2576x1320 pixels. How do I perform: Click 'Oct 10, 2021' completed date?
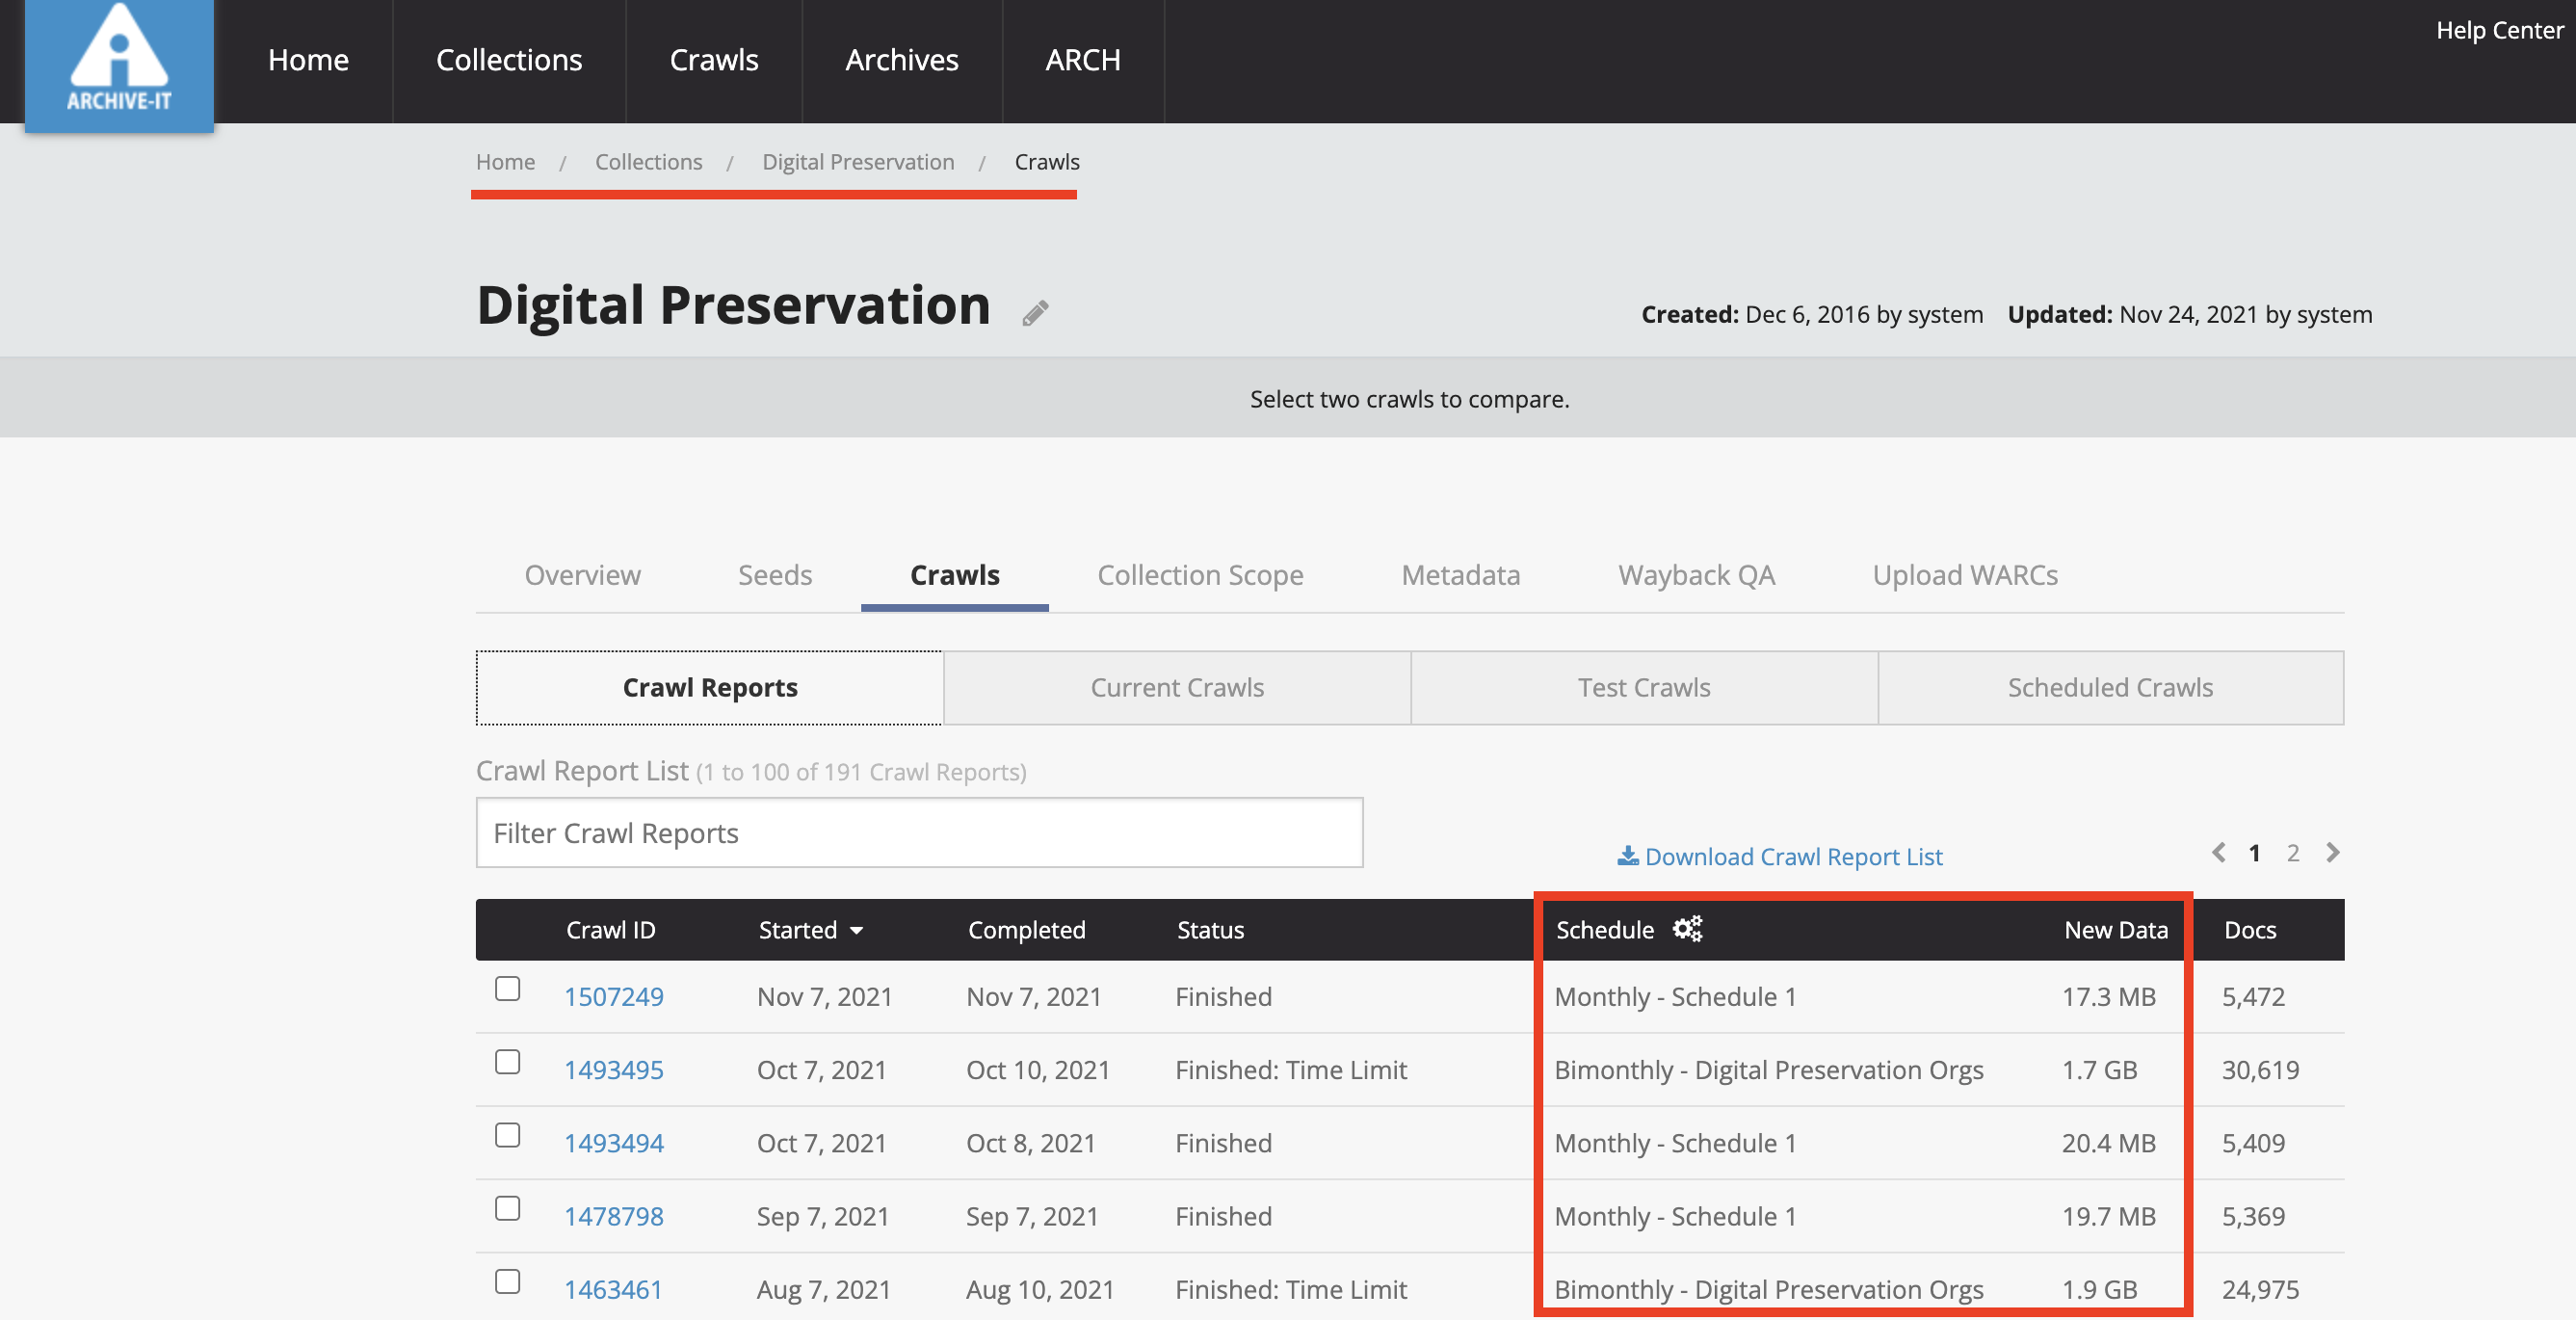click(1038, 1070)
